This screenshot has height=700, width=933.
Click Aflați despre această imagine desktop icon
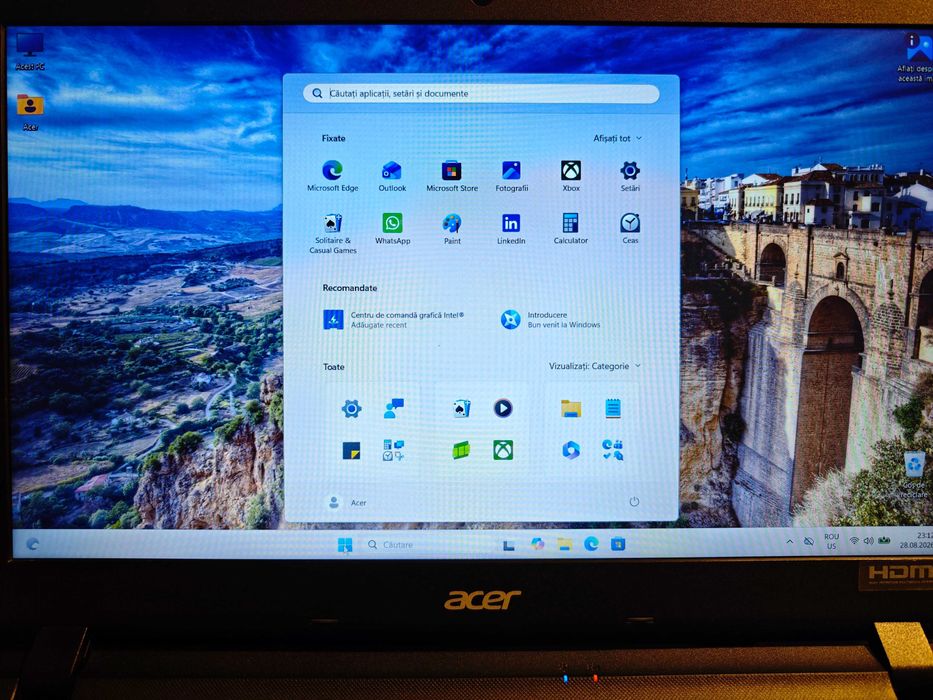click(x=917, y=57)
